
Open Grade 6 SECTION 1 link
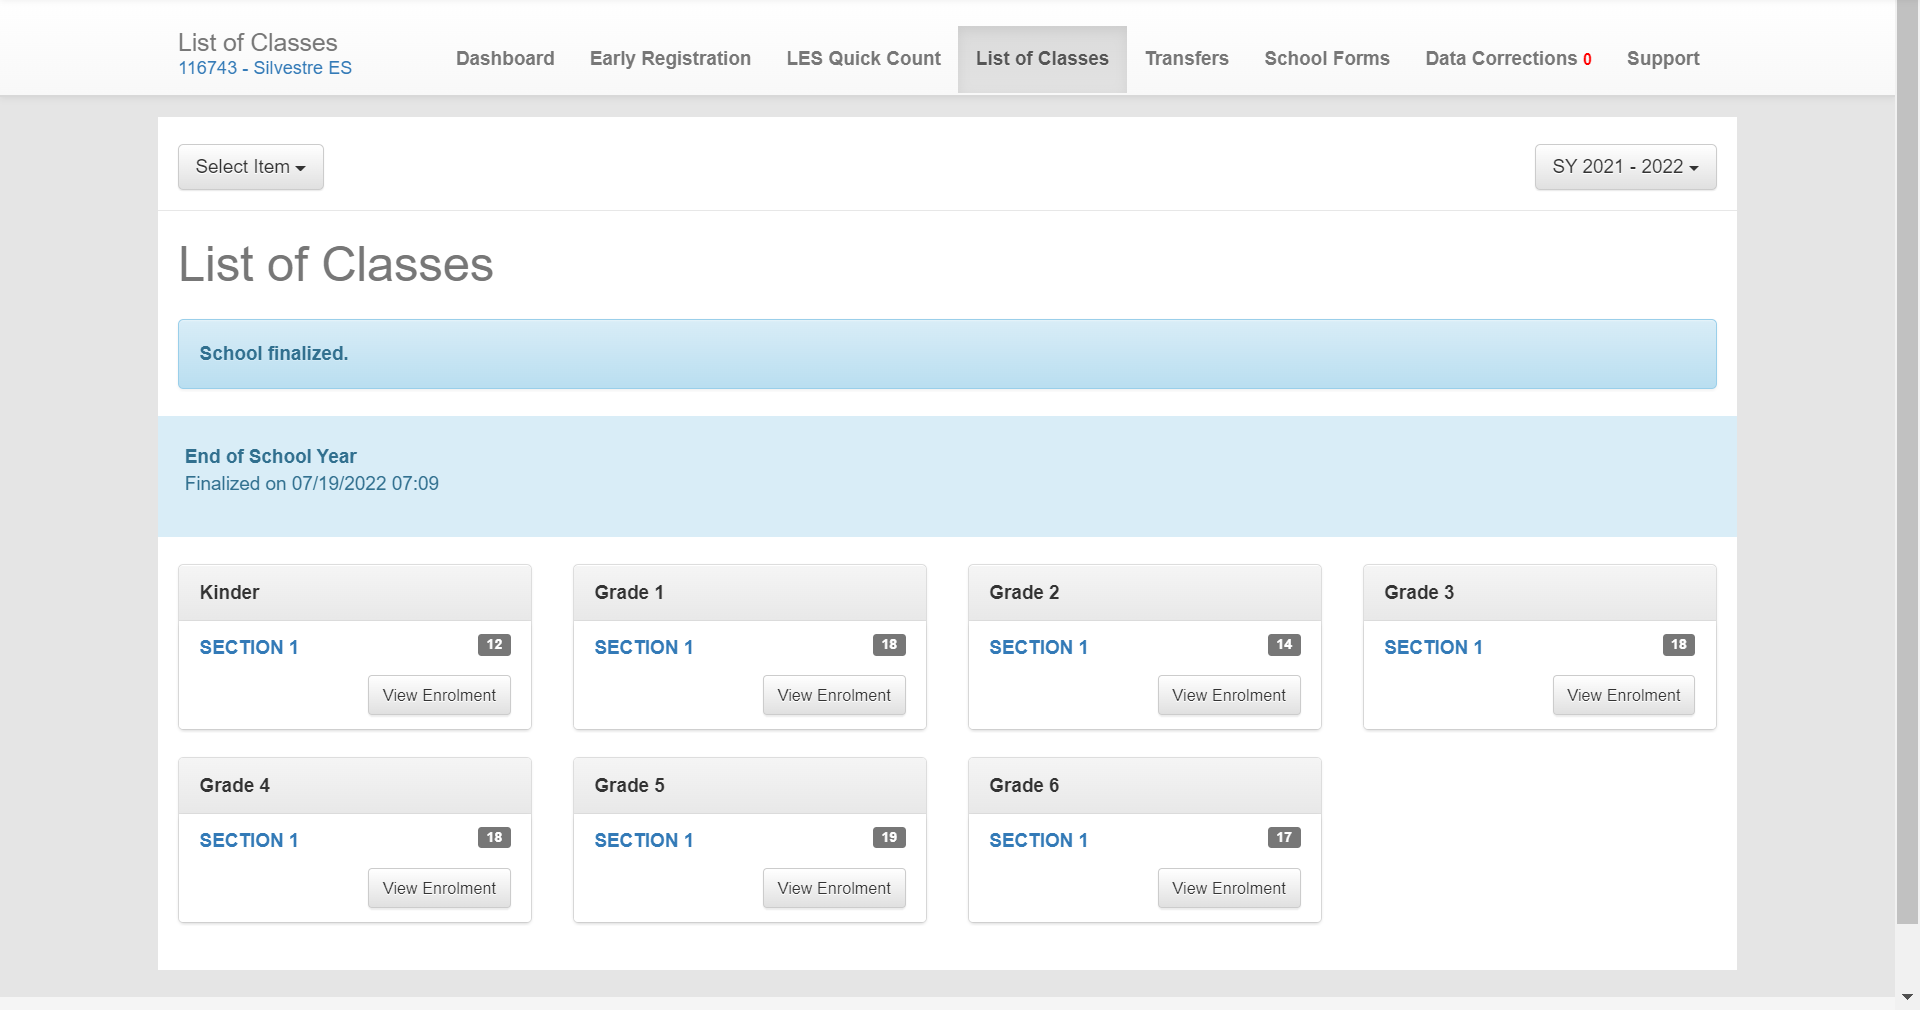[1039, 840]
